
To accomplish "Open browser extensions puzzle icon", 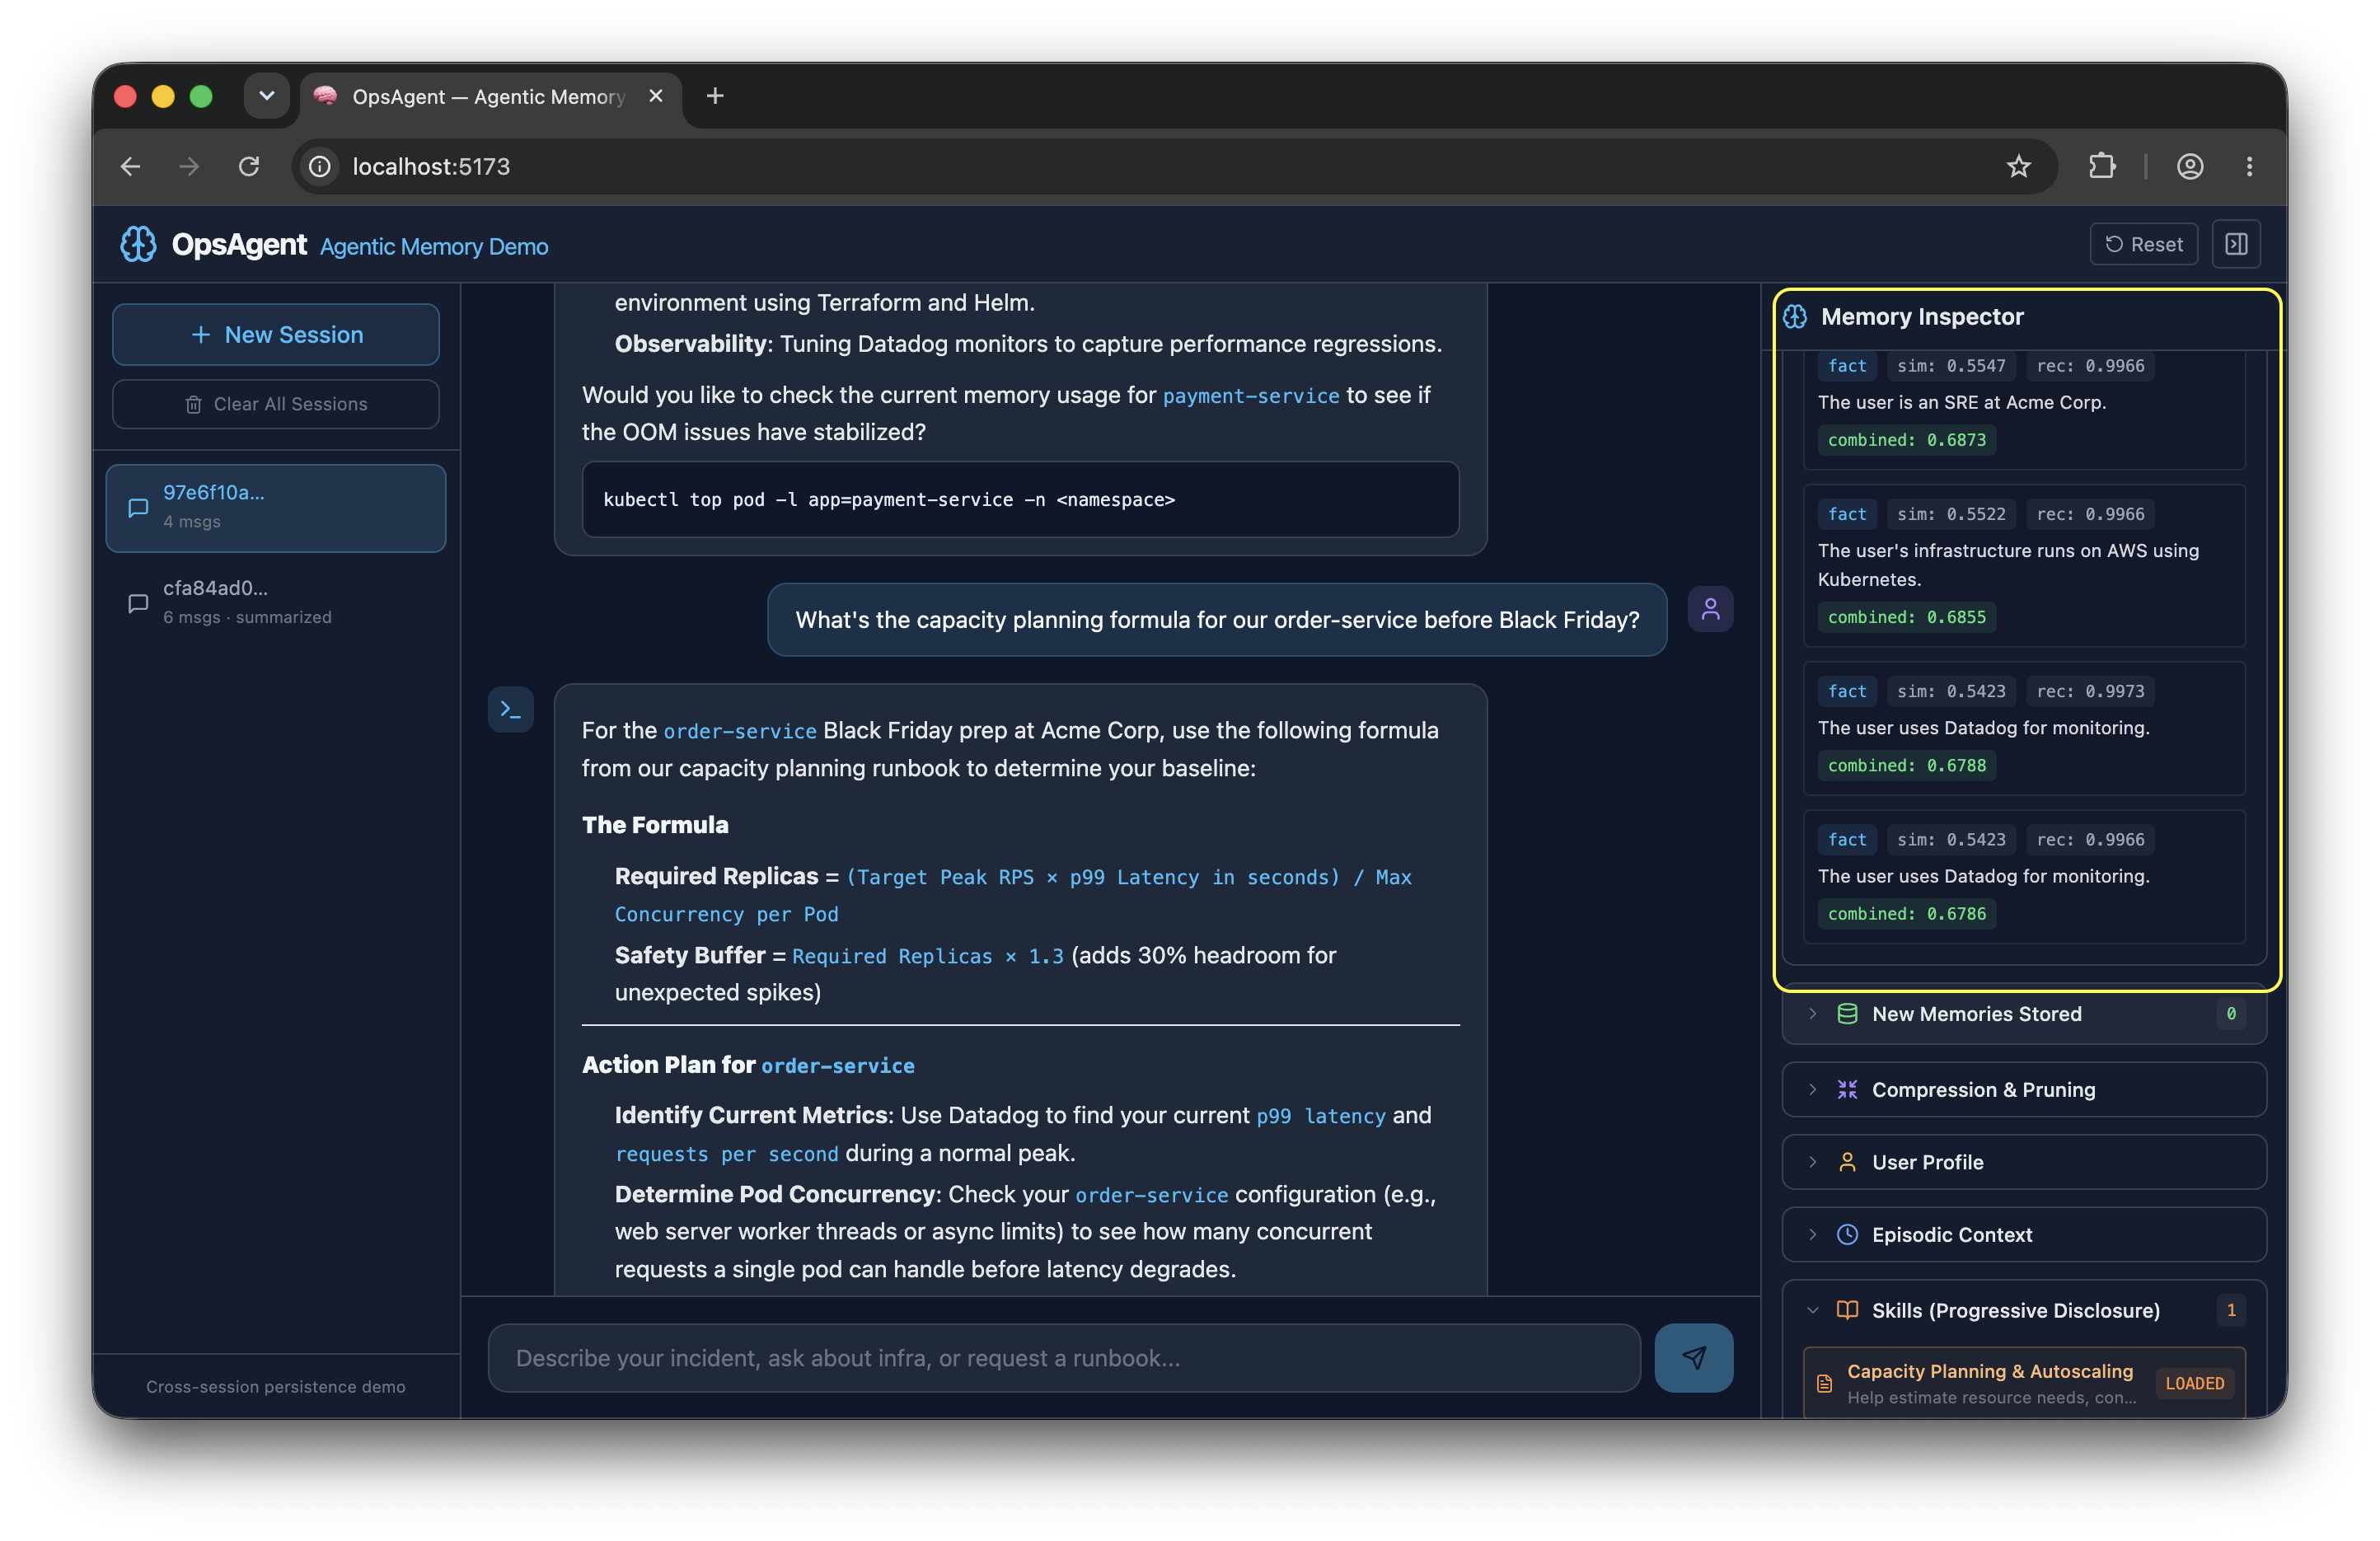I will (x=2102, y=166).
